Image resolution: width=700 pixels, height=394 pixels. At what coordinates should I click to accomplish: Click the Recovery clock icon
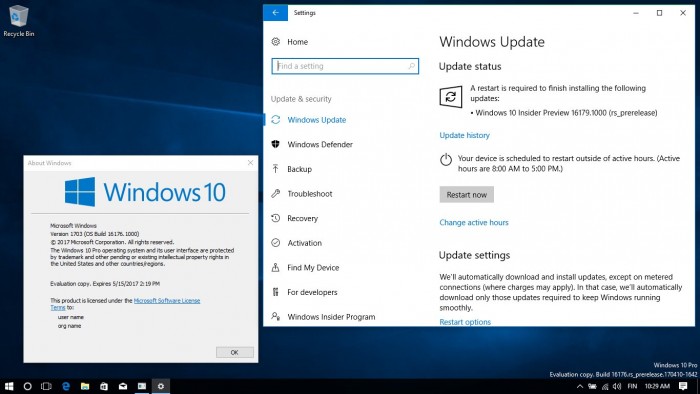(x=276, y=218)
